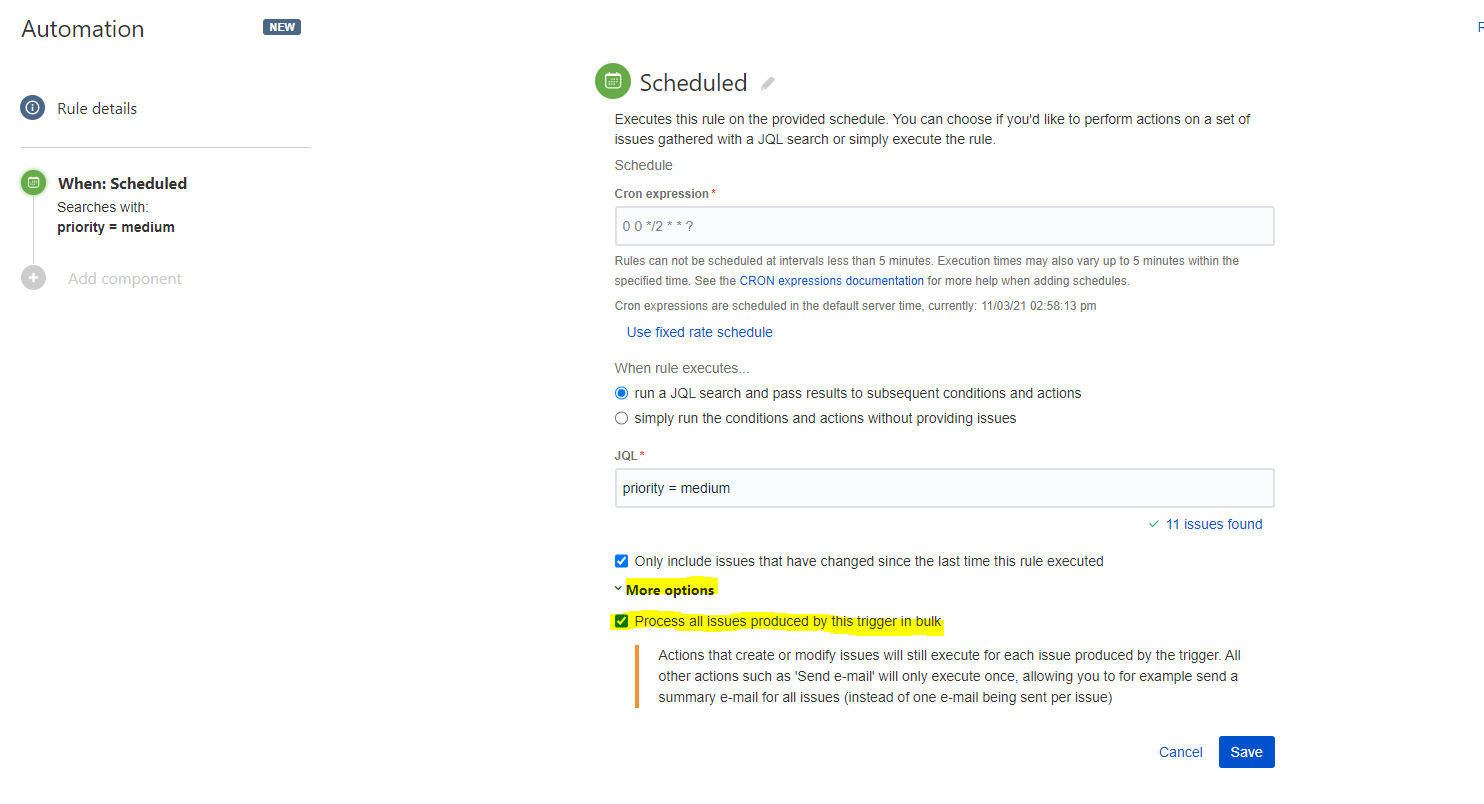Open the '11 issues found' results link
Screen dimensions: 1484x804
click(1214, 523)
